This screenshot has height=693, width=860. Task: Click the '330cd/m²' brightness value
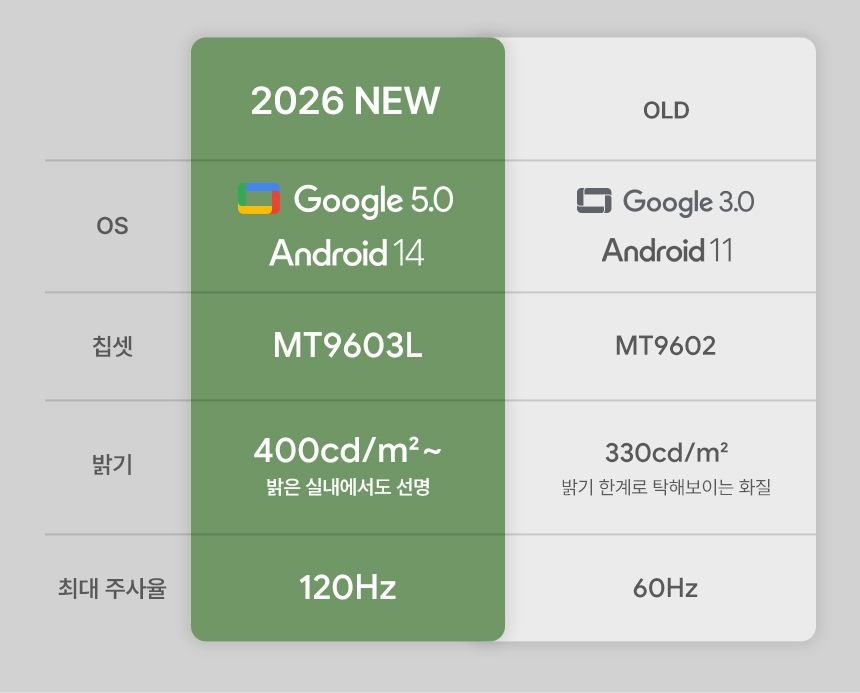pos(666,453)
